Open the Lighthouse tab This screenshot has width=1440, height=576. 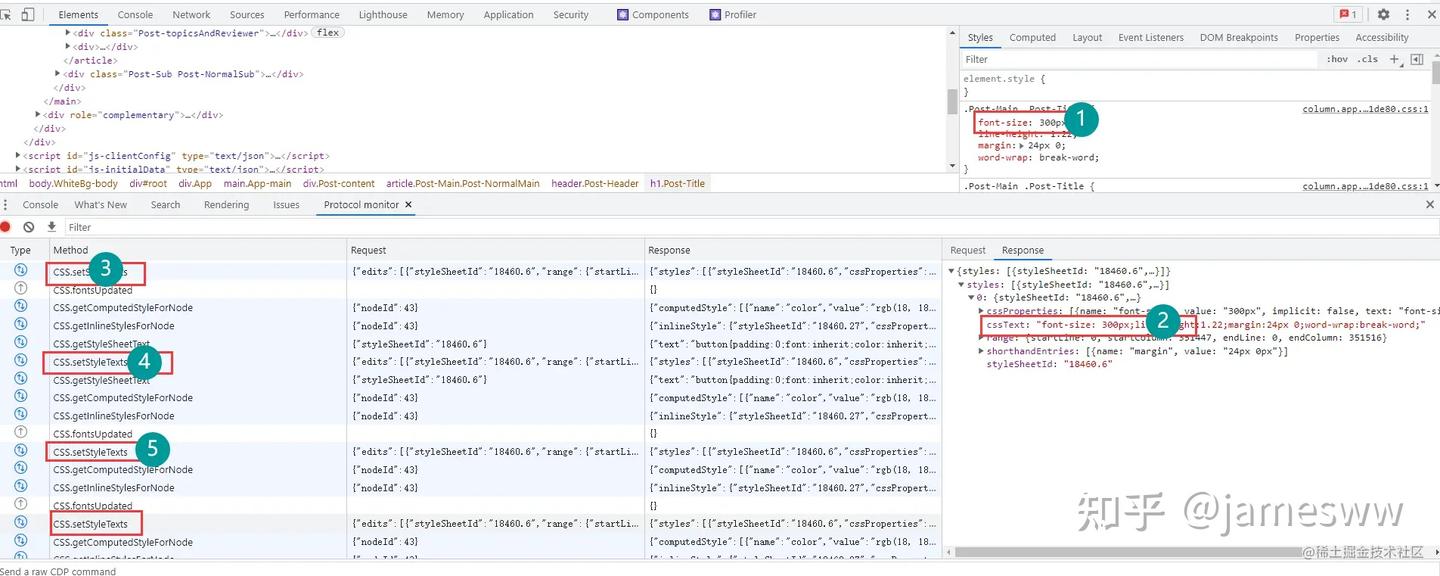tap(383, 15)
